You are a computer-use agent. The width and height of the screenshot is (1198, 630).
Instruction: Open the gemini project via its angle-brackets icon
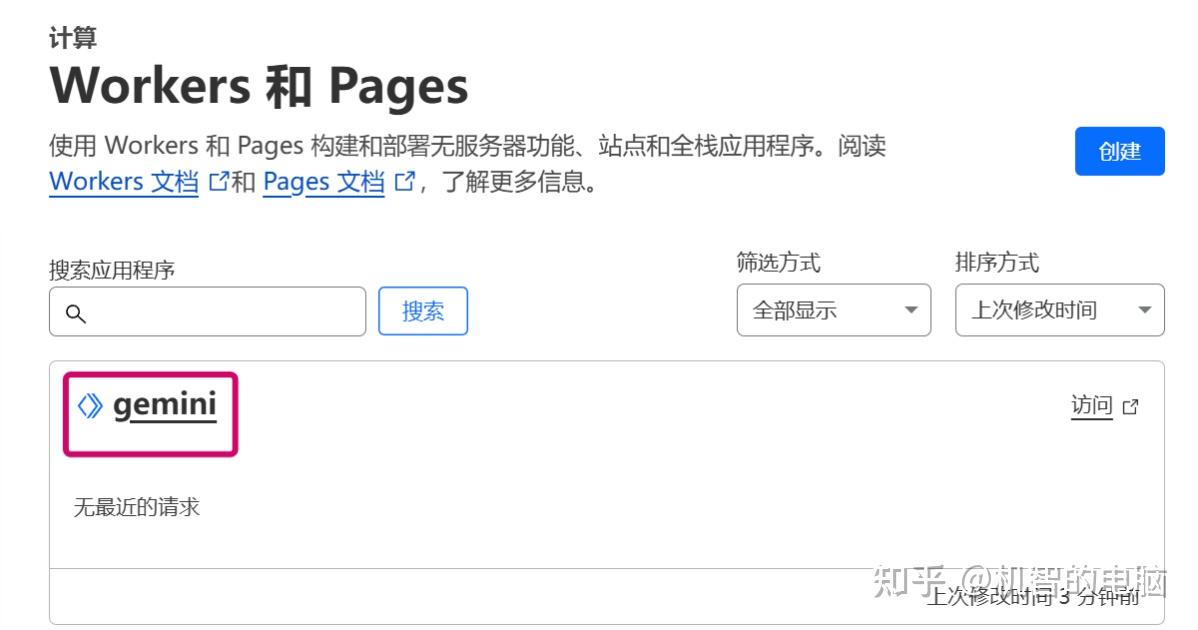pos(91,406)
